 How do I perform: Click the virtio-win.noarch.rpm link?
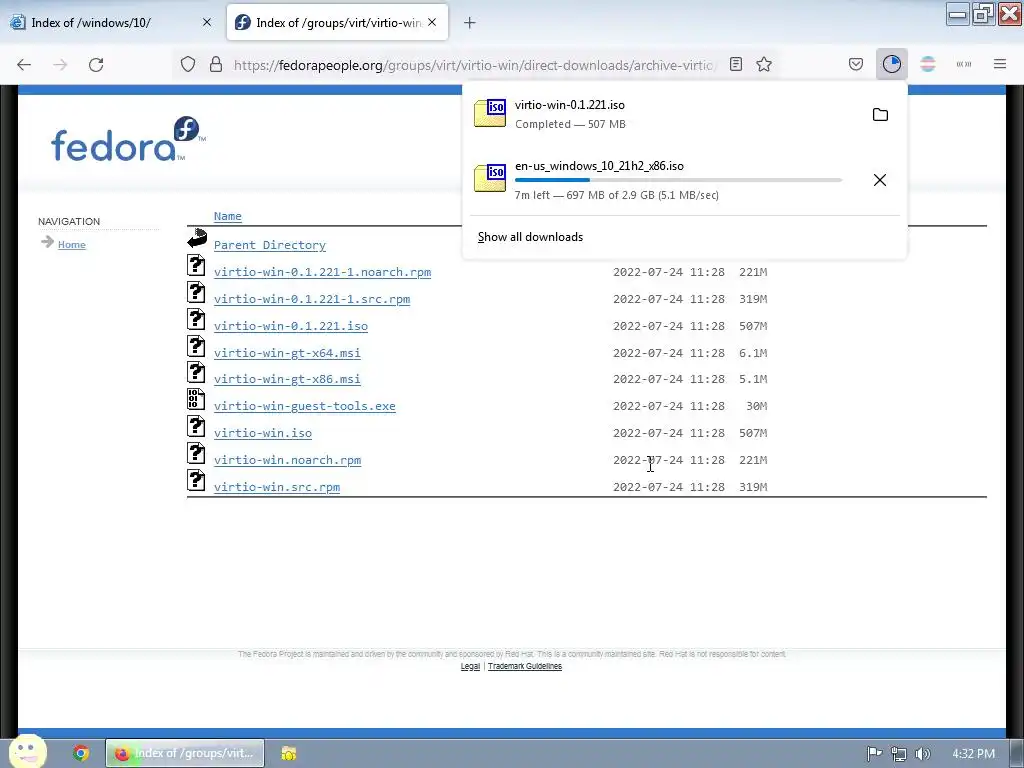(x=287, y=460)
